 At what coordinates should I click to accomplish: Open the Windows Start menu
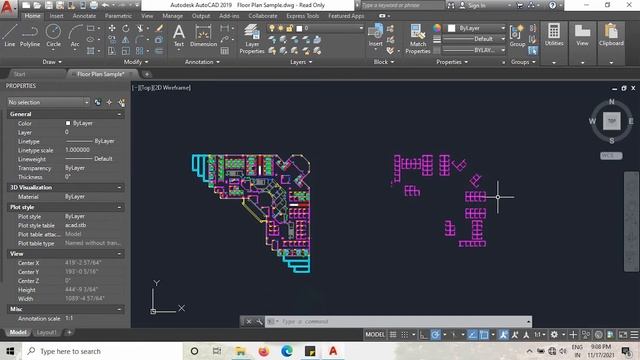tap(10, 351)
